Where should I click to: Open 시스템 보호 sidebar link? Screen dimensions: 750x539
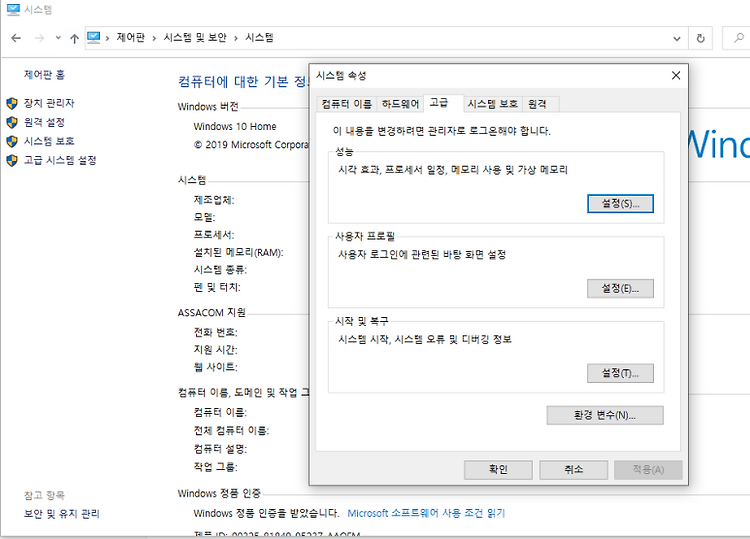[49, 141]
